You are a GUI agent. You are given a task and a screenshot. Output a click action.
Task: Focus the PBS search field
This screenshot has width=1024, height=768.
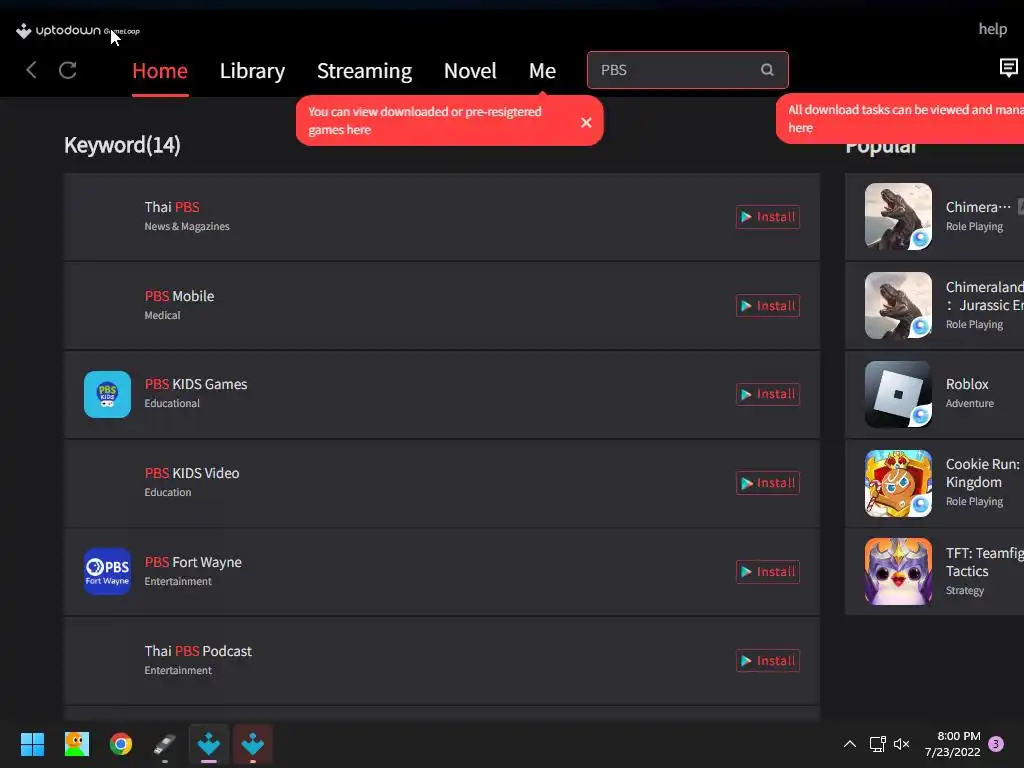(688, 70)
